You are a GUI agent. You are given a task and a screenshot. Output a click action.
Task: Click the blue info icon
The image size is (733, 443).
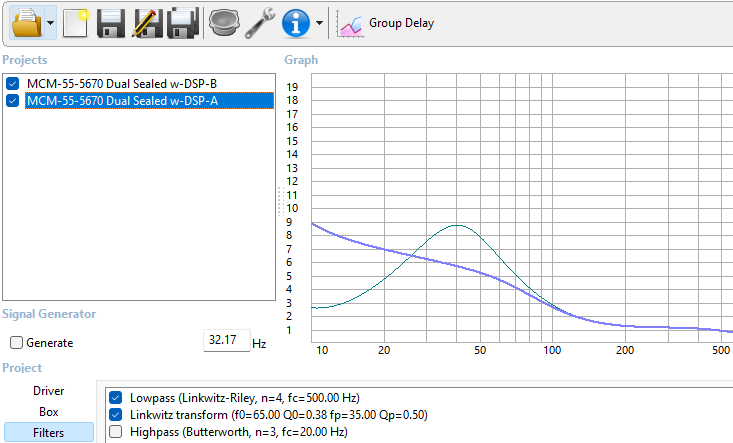coord(295,22)
